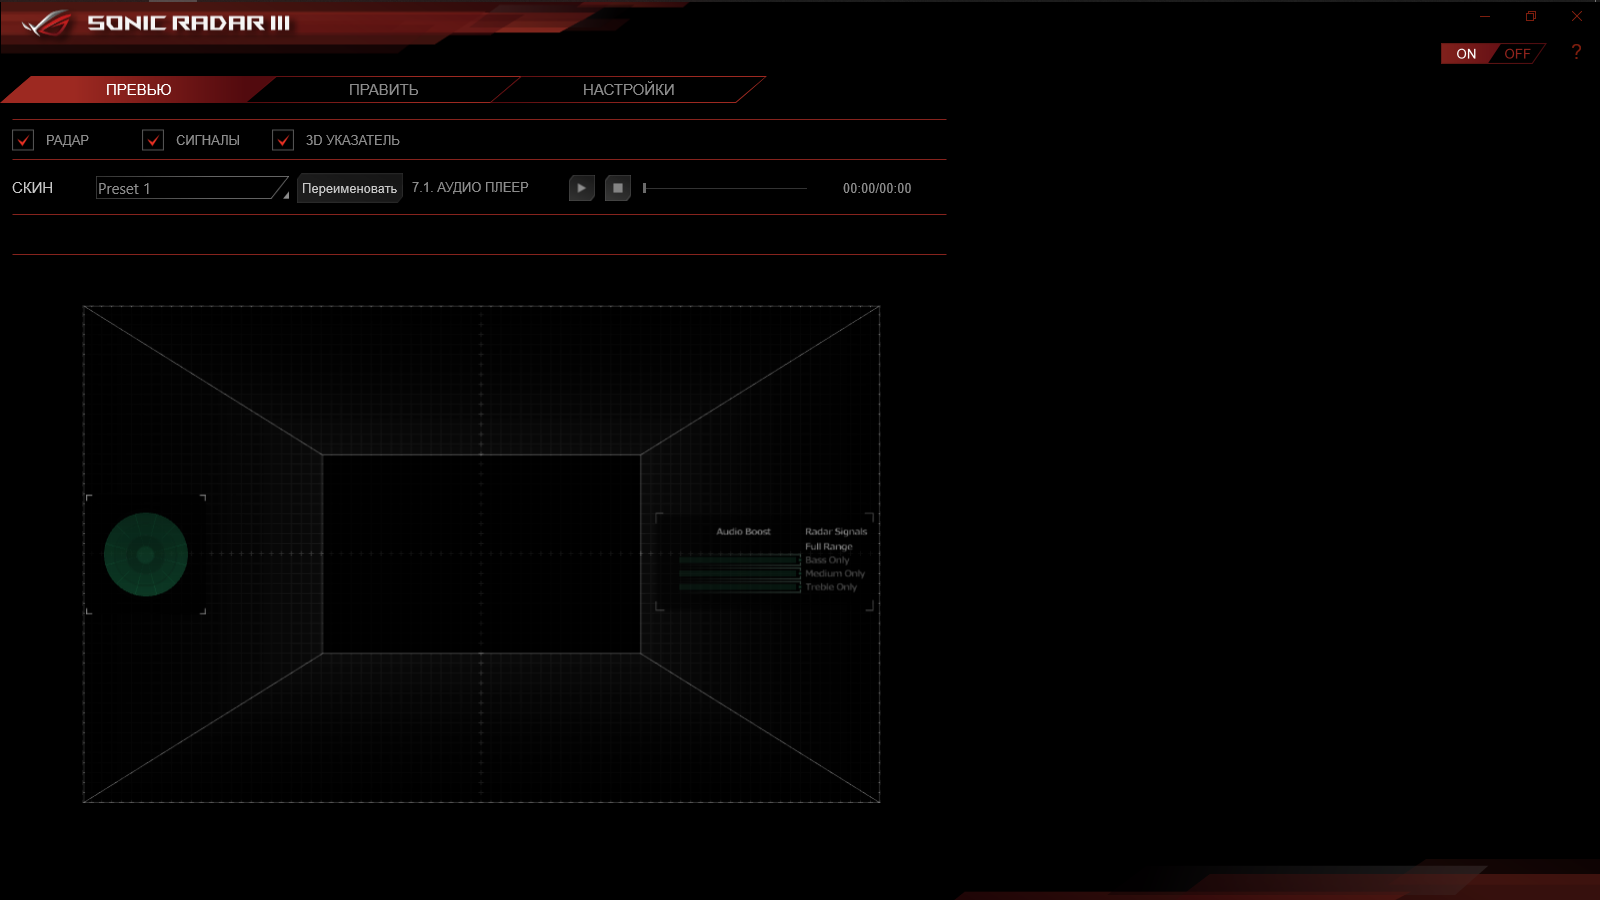
Task: Click the audio player progress slider
Action: [x=725, y=188]
